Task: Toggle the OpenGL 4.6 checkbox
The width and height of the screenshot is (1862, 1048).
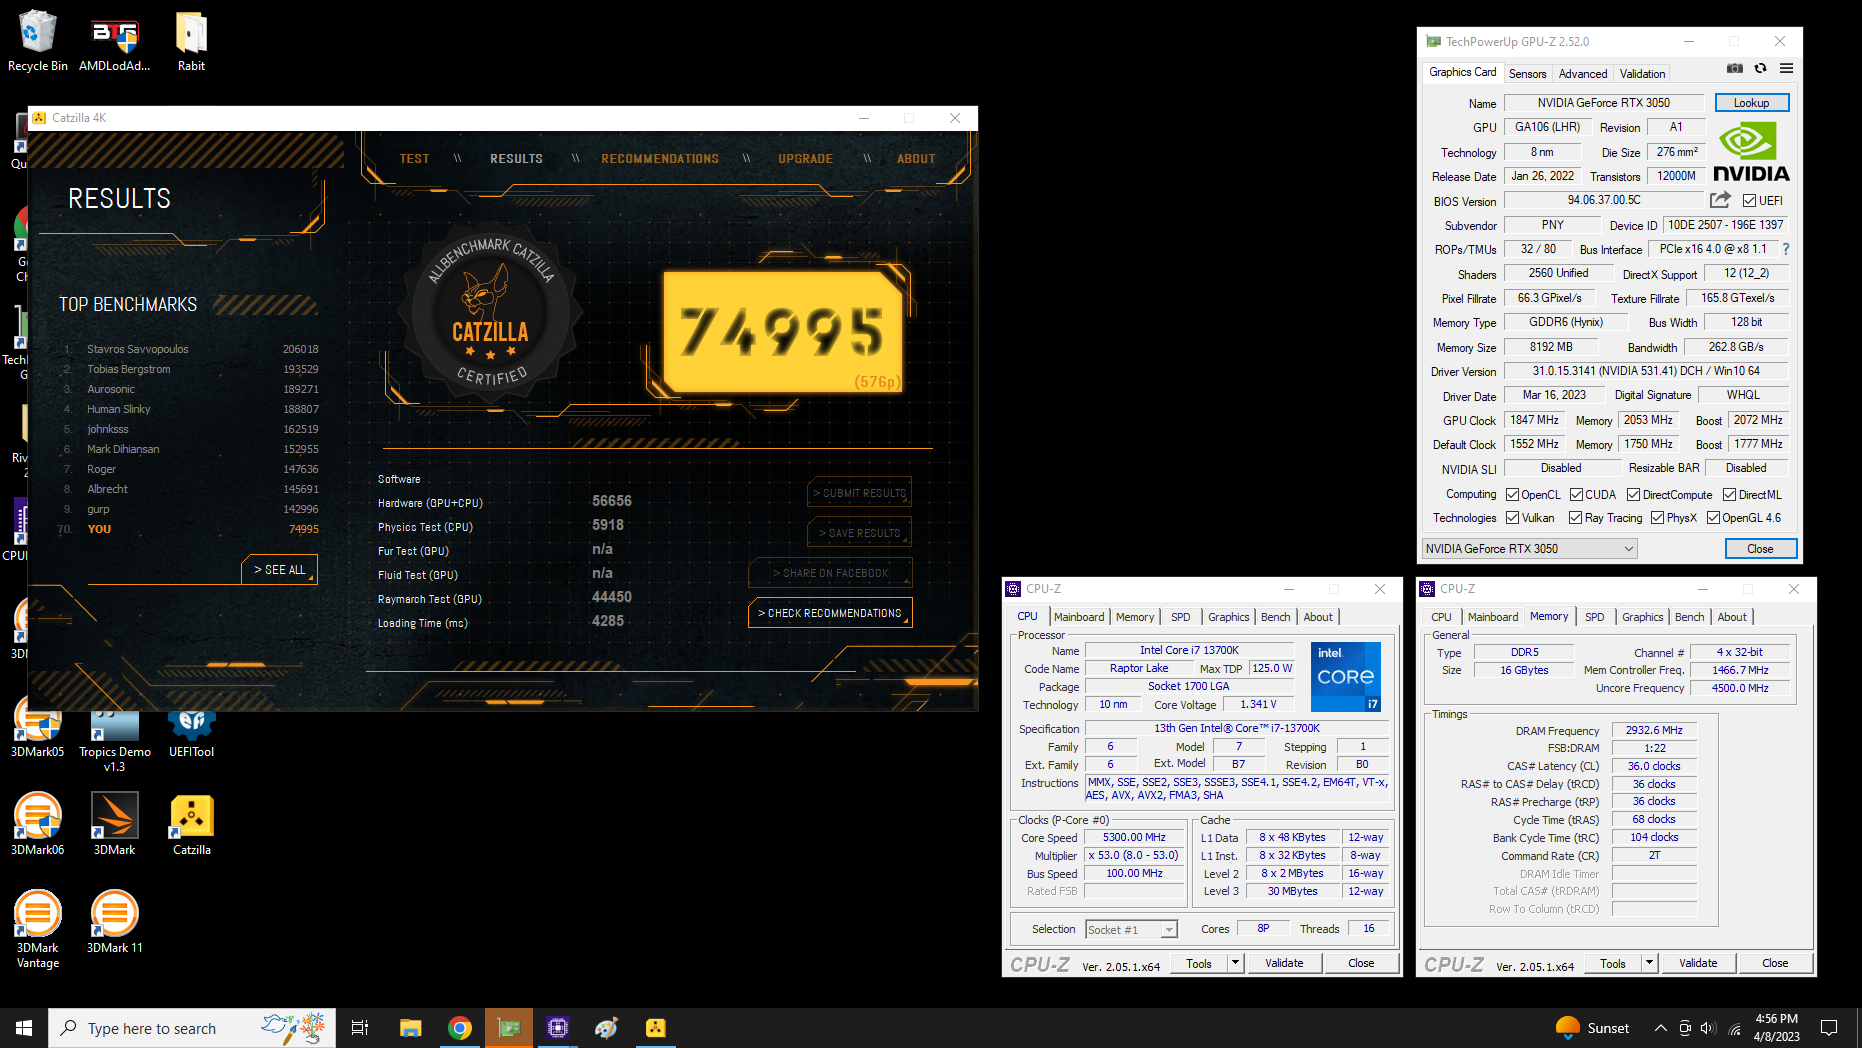Action: point(1713,518)
